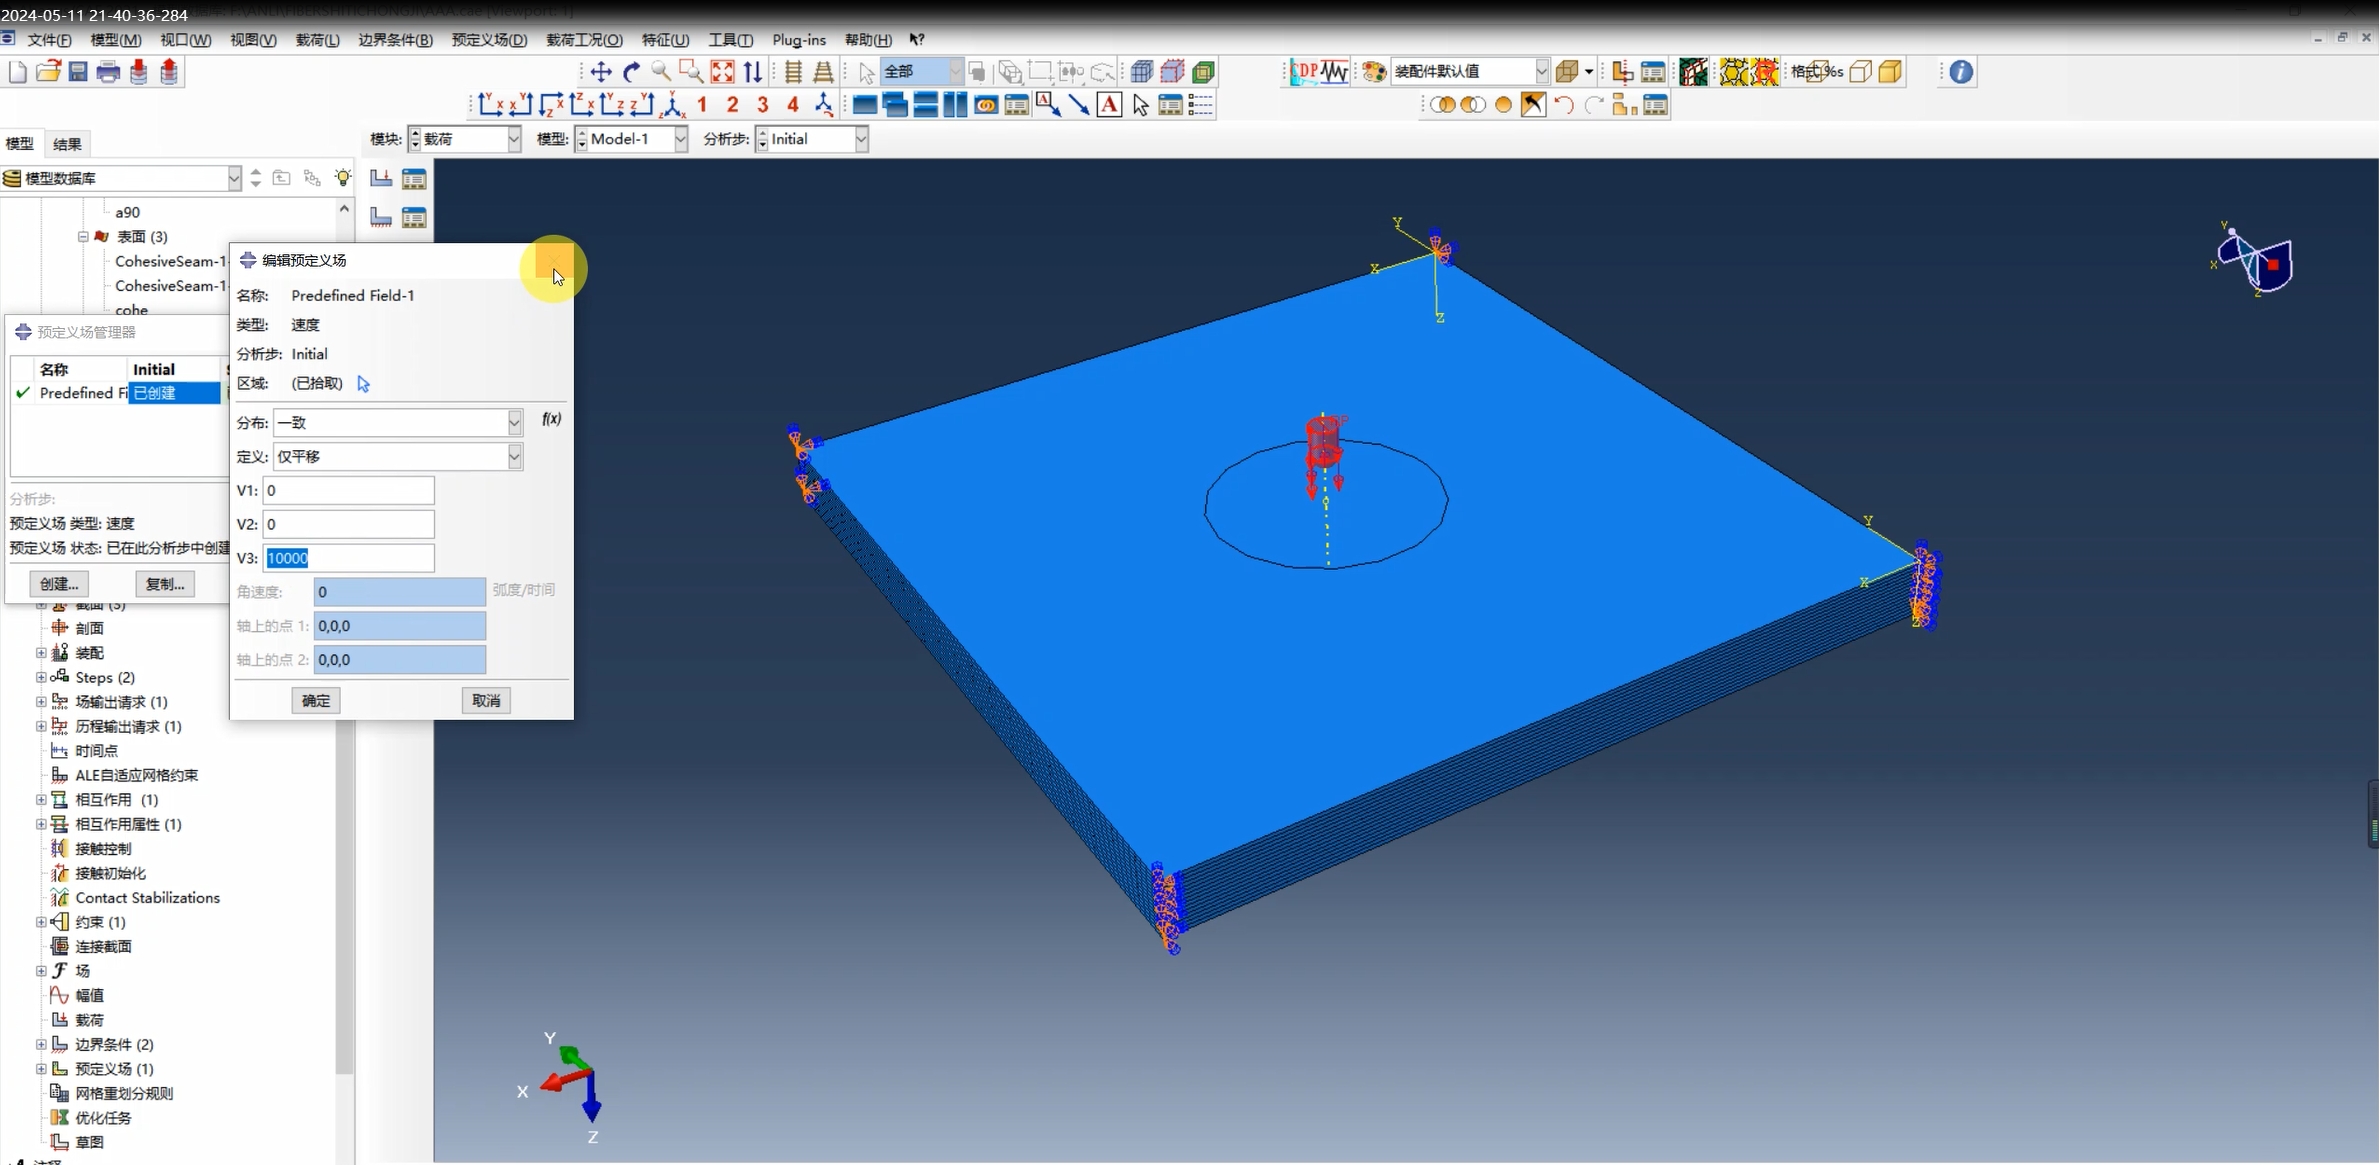Toggle shaded render style cube
The height and width of the screenshot is (1165, 2379).
pyautogui.click(x=1890, y=72)
